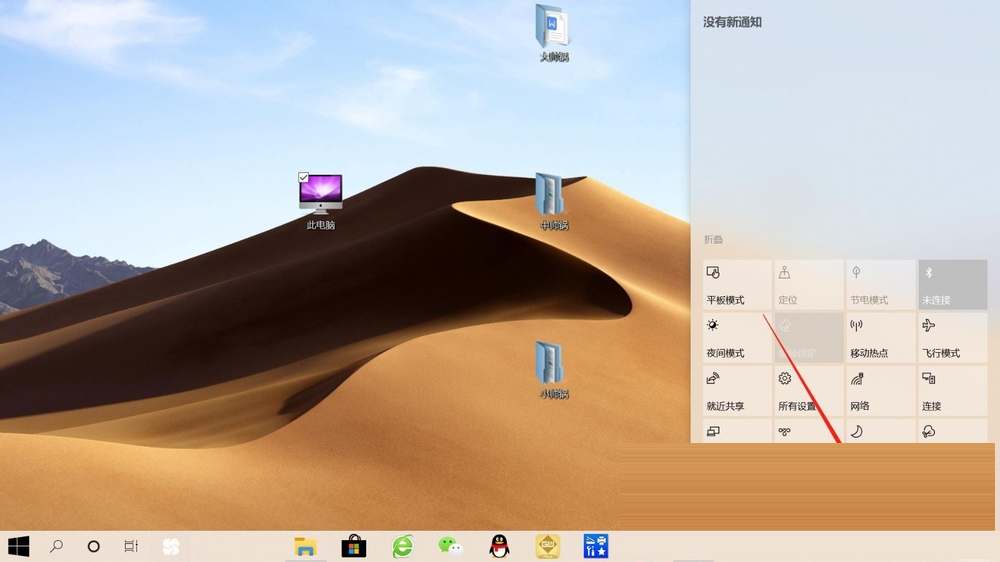Open the blue tools taskbar app
Viewport: 1000px width, 562px height.
coord(596,546)
